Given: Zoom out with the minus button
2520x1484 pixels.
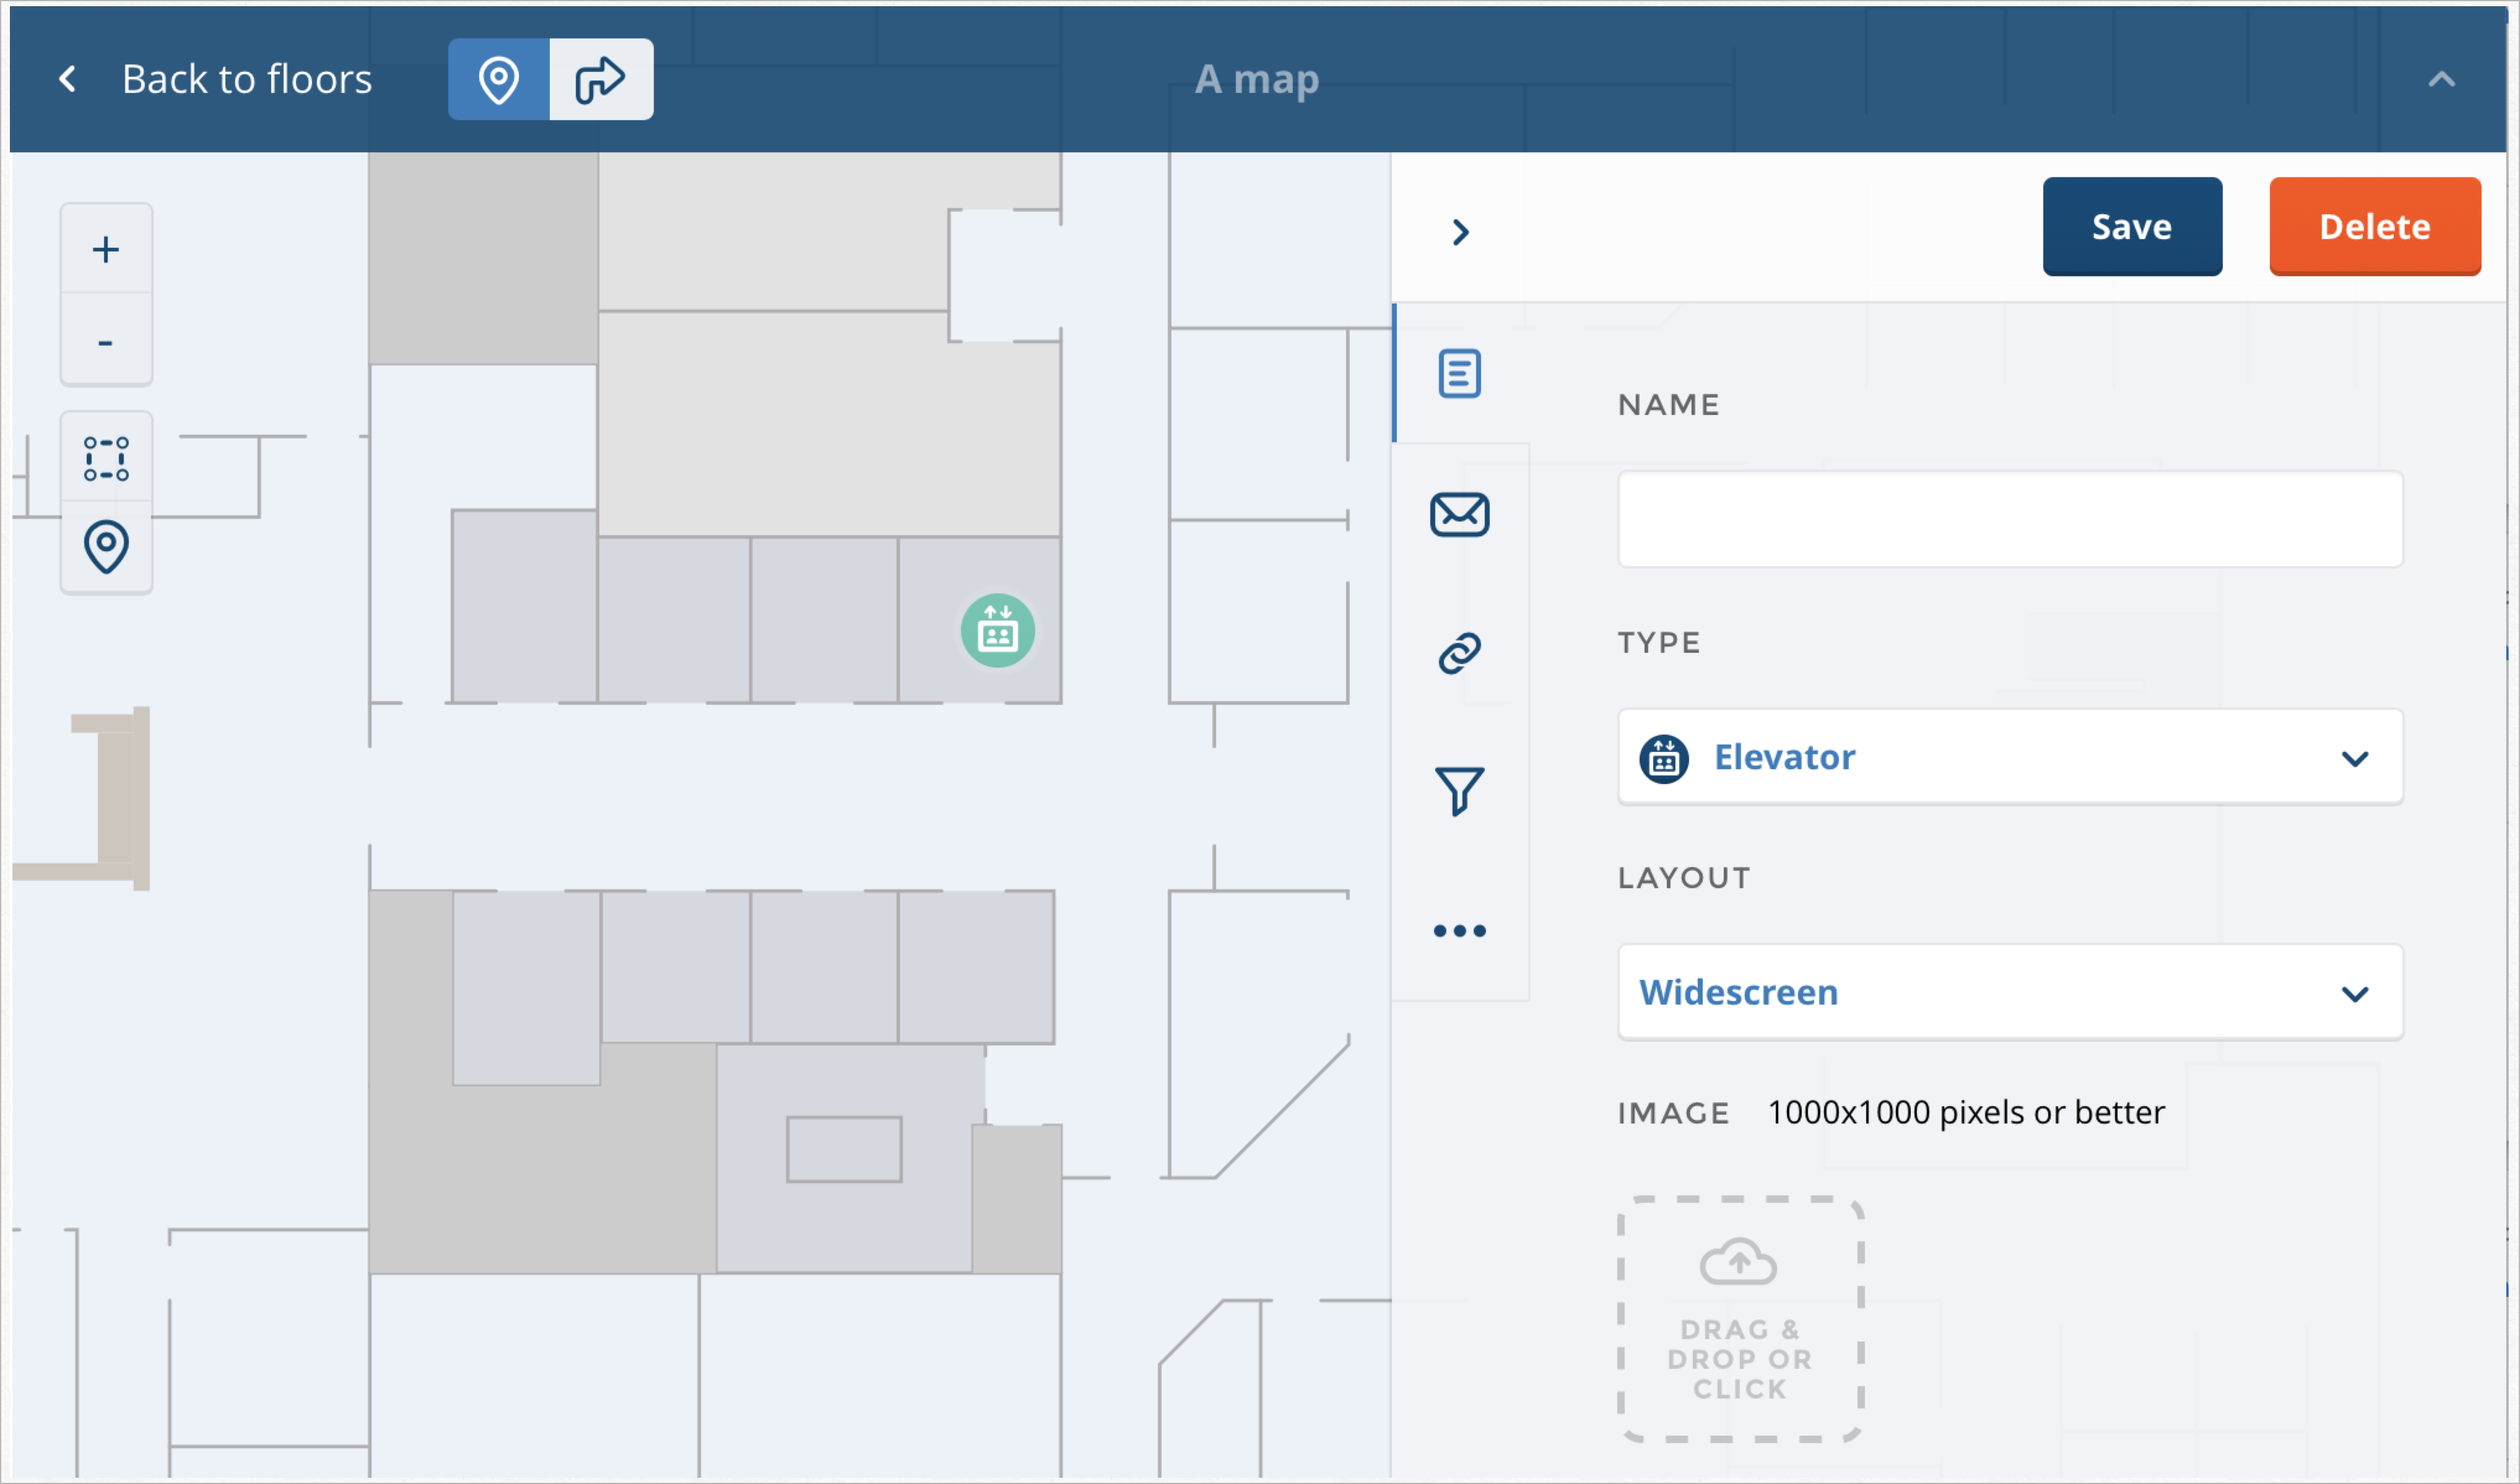Looking at the screenshot, I should coord(106,340).
